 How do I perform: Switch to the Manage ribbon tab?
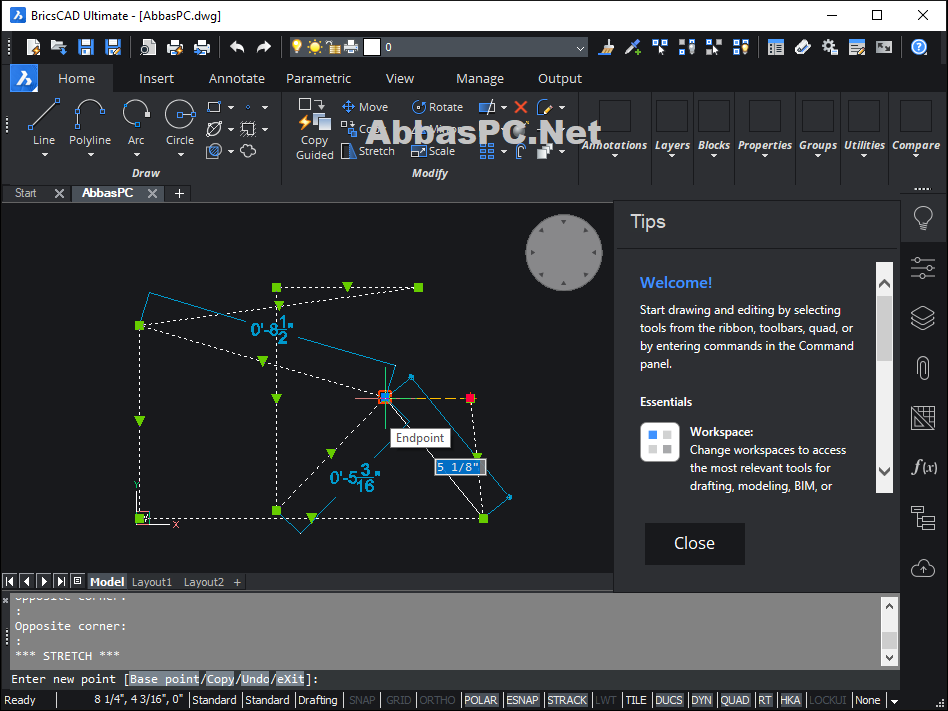pos(479,79)
